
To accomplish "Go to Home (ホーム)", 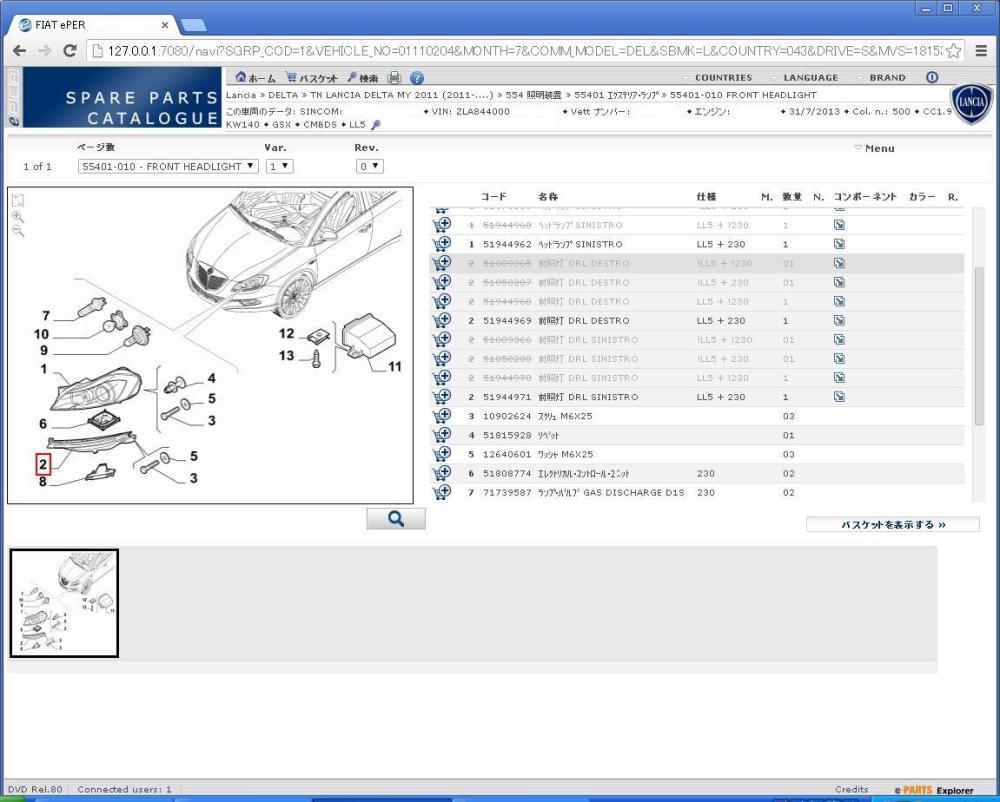I will pos(255,78).
